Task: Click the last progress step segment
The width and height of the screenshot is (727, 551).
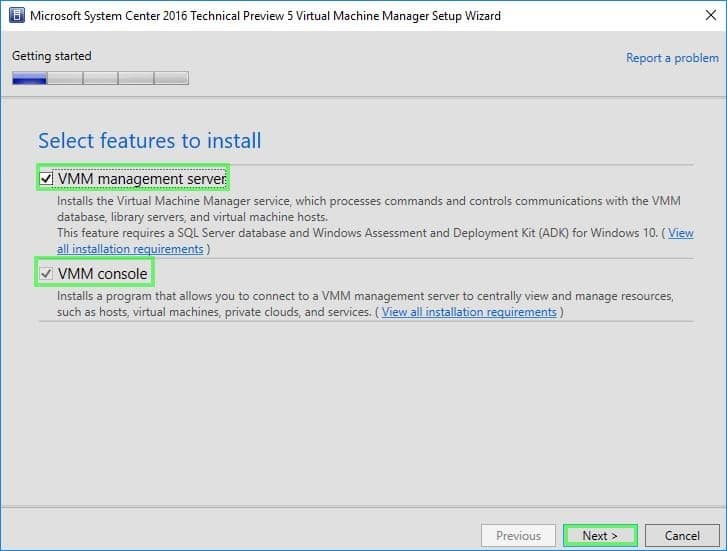Action: (172, 78)
